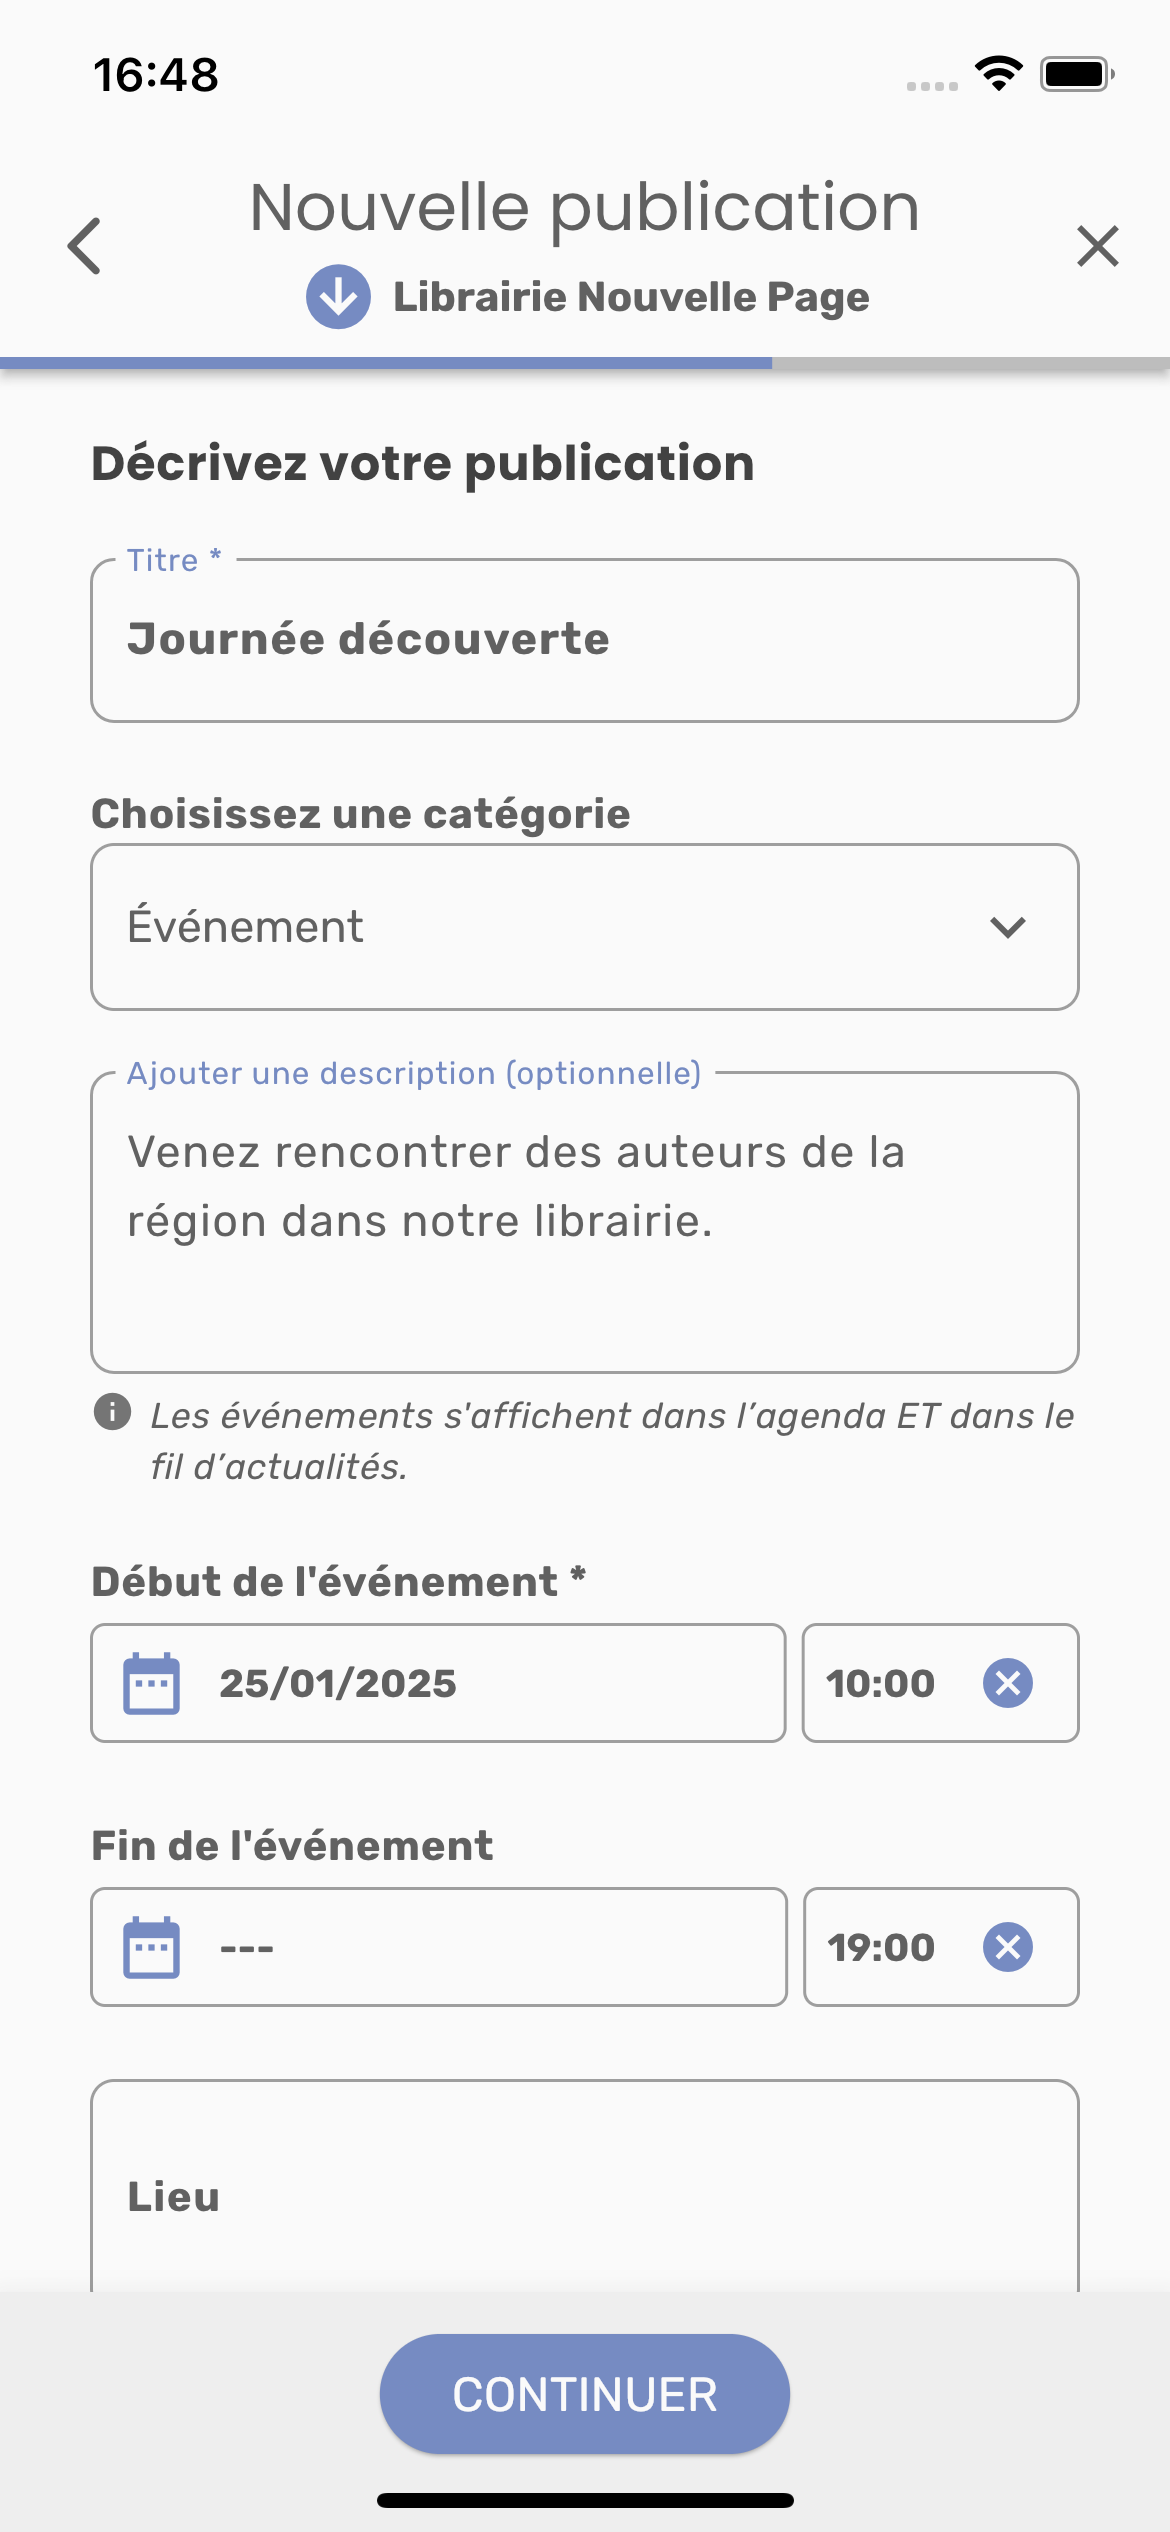Tap the blue down-arrow icon beside Librairie
1170x2532 pixels.
click(338, 297)
